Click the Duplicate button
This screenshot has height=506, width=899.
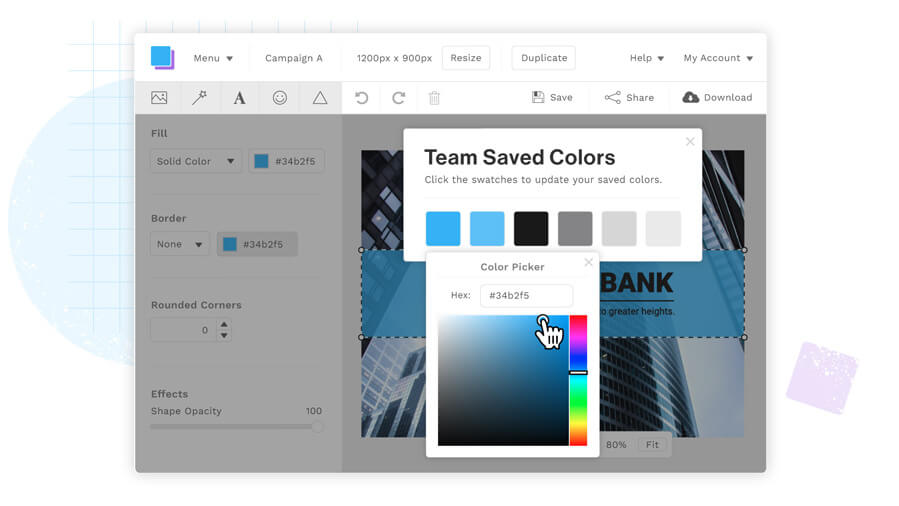[544, 58]
